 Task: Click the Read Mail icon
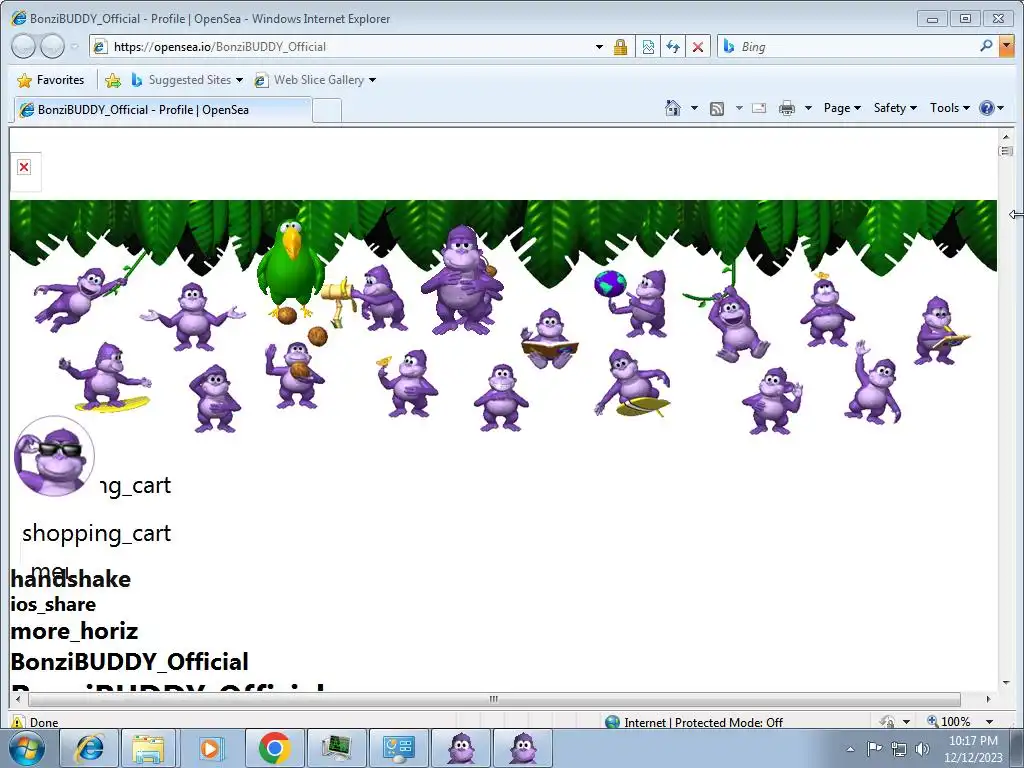pyautogui.click(x=759, y=108)
